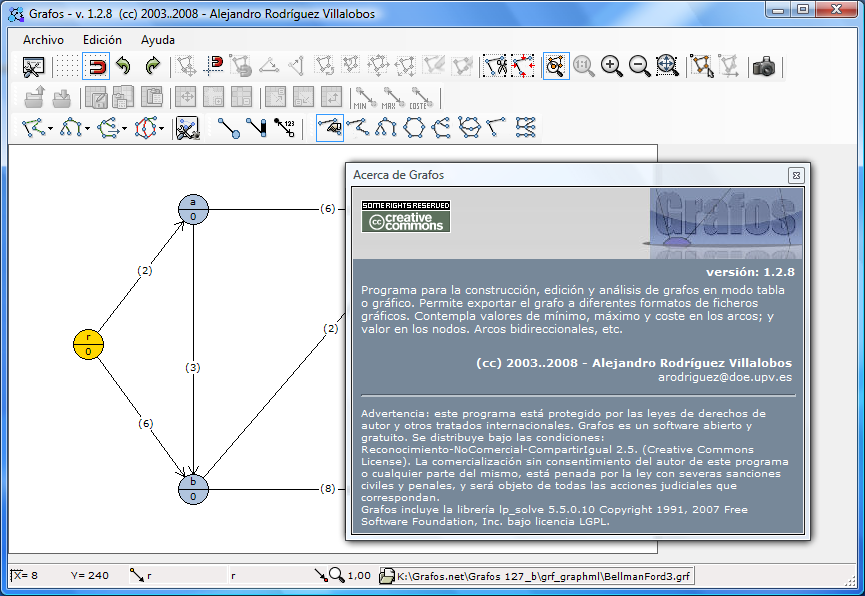Open the first graph generator dropdown
The height and width of the screenshot is (596, 865).
[49, 128]
